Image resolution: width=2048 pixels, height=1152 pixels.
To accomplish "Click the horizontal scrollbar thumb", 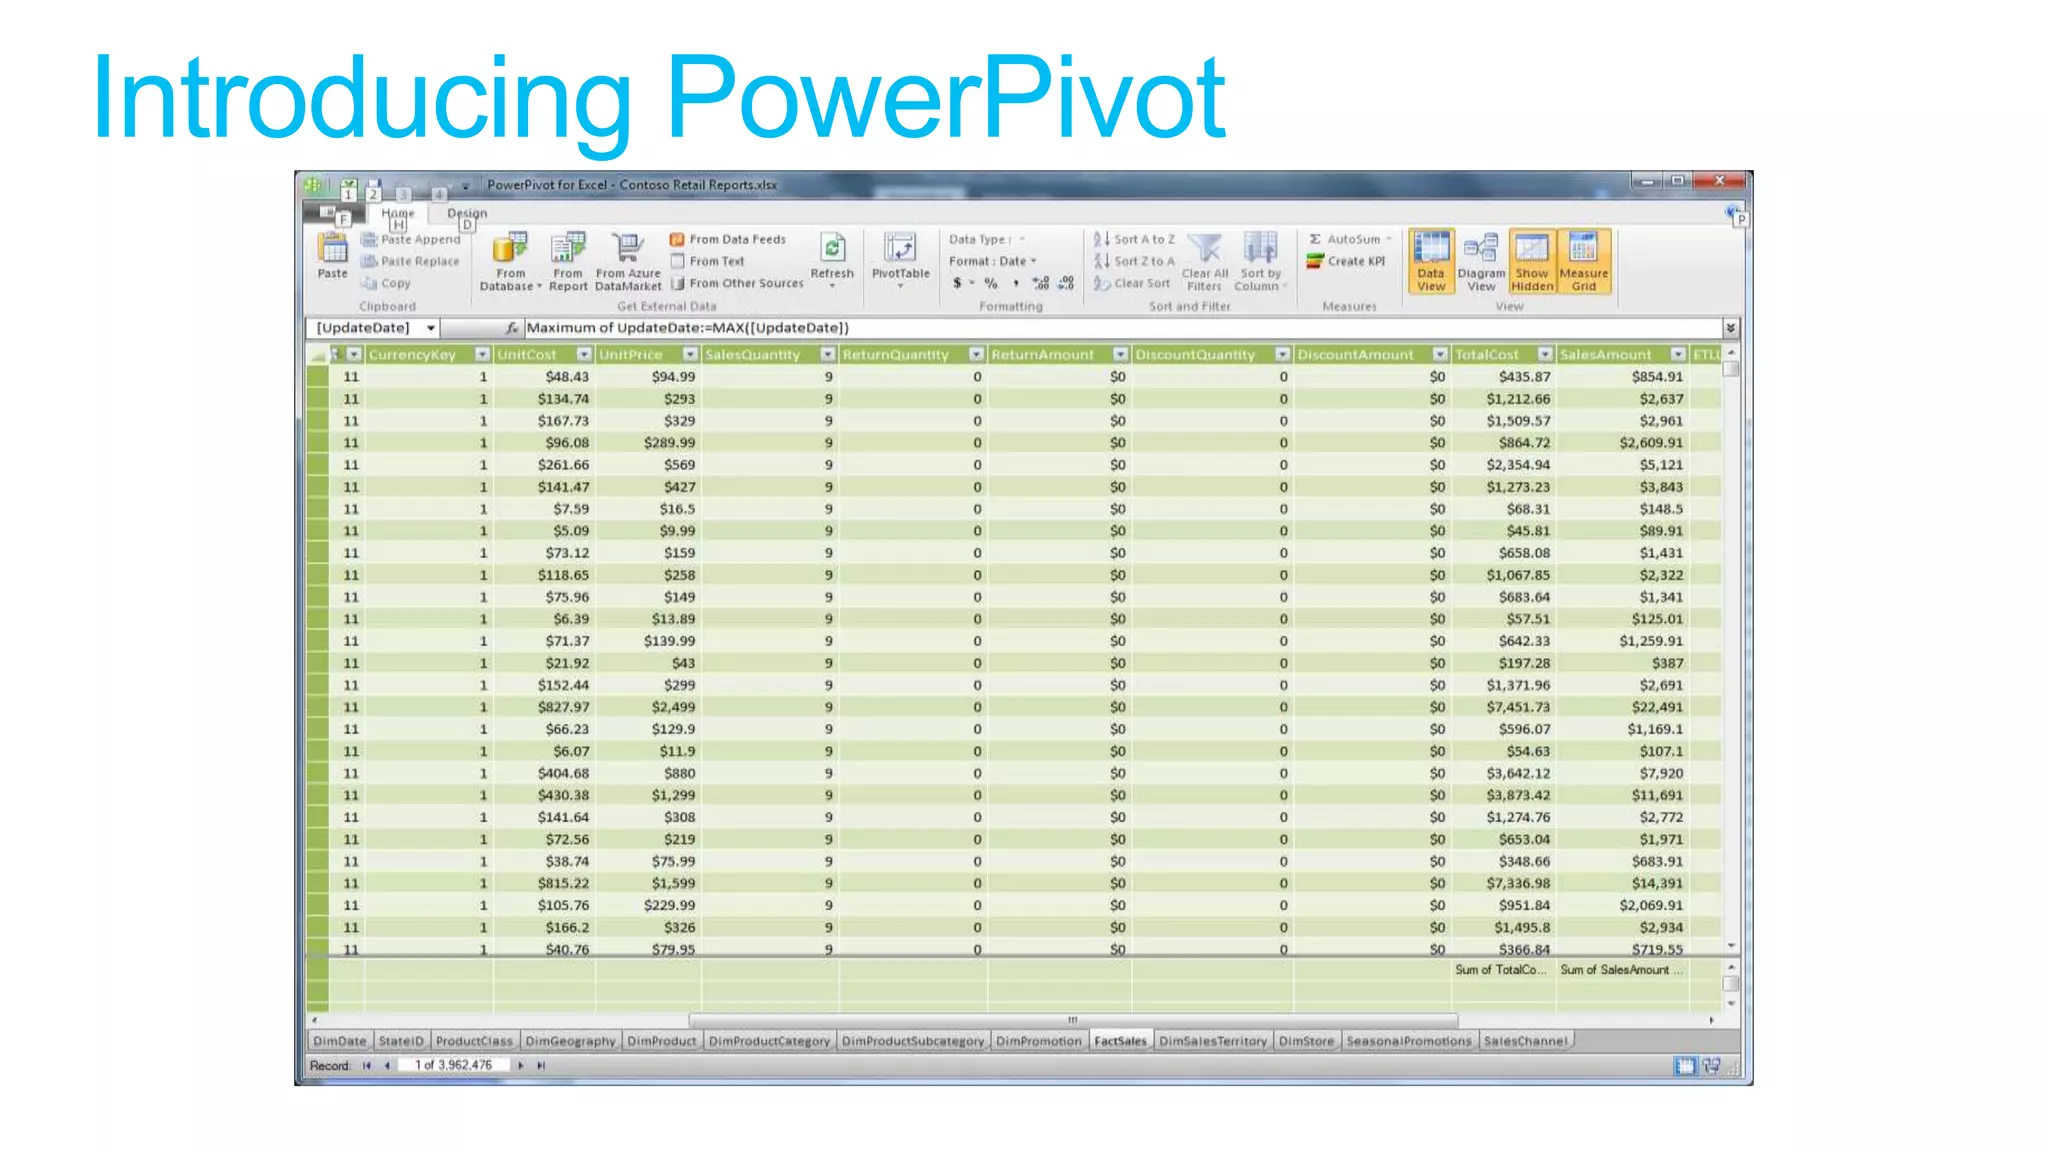I will [x=1072, y=1021].
